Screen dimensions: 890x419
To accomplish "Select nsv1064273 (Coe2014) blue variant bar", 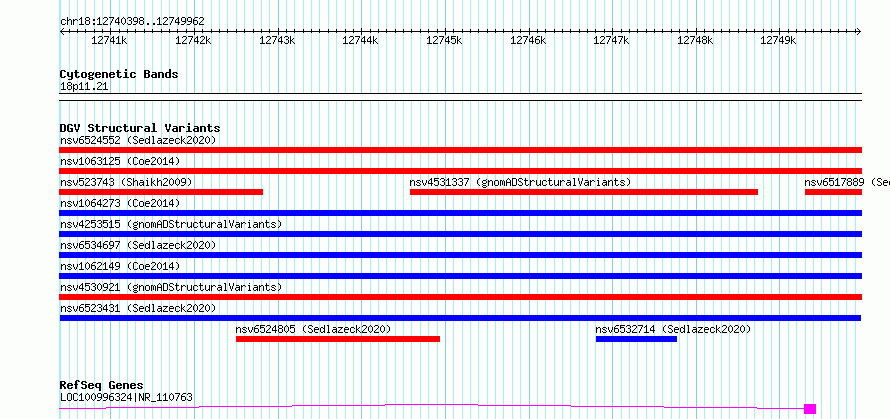I will [460, 213].
